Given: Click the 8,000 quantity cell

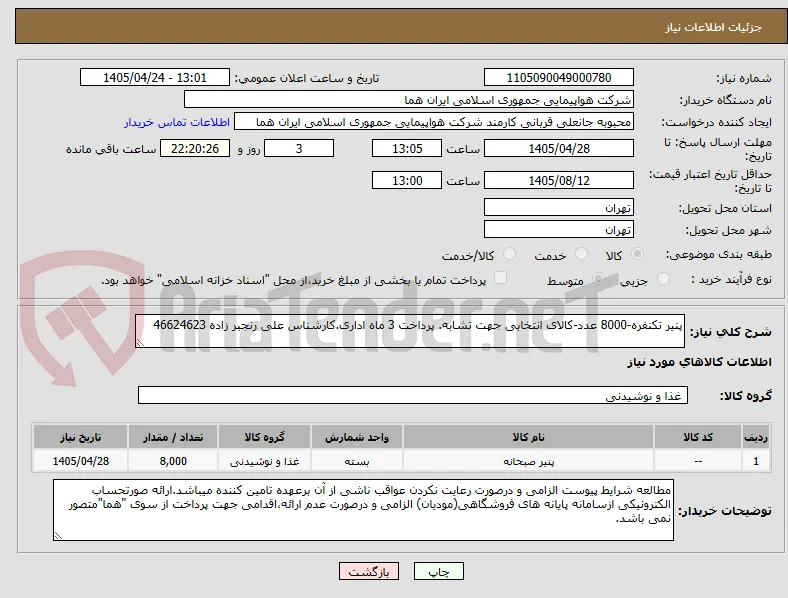Looking at the screenshot, I should point(173,461).
